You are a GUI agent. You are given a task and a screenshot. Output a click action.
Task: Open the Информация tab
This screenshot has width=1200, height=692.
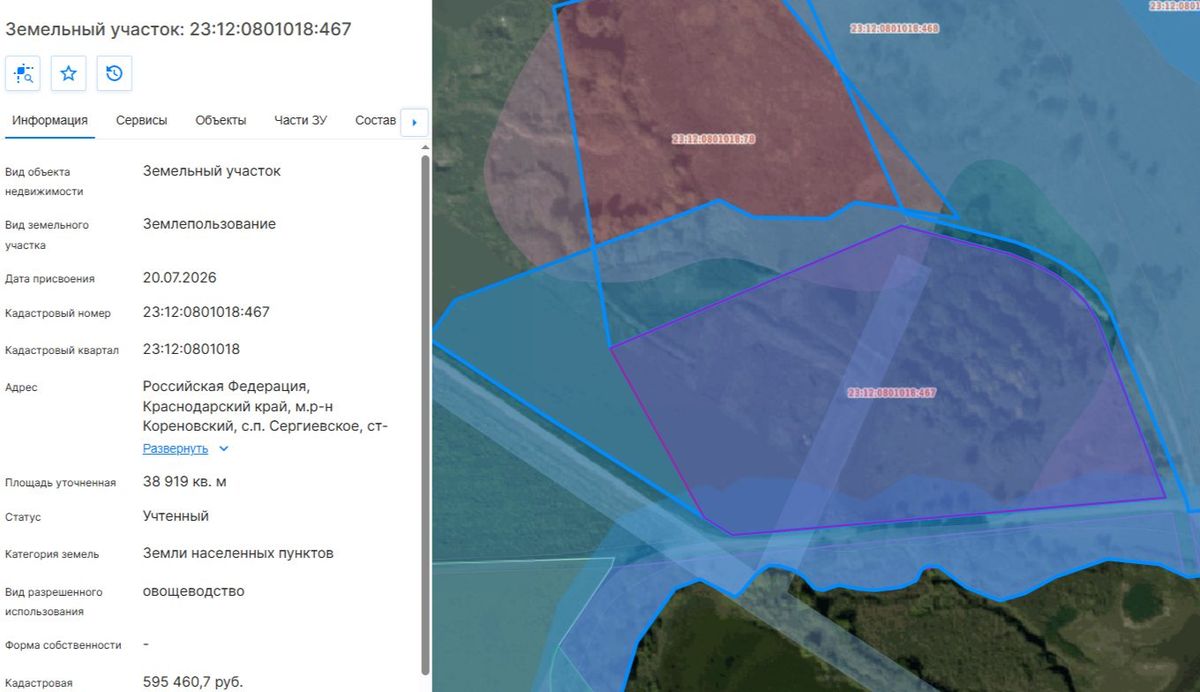(x=50, y=121)
